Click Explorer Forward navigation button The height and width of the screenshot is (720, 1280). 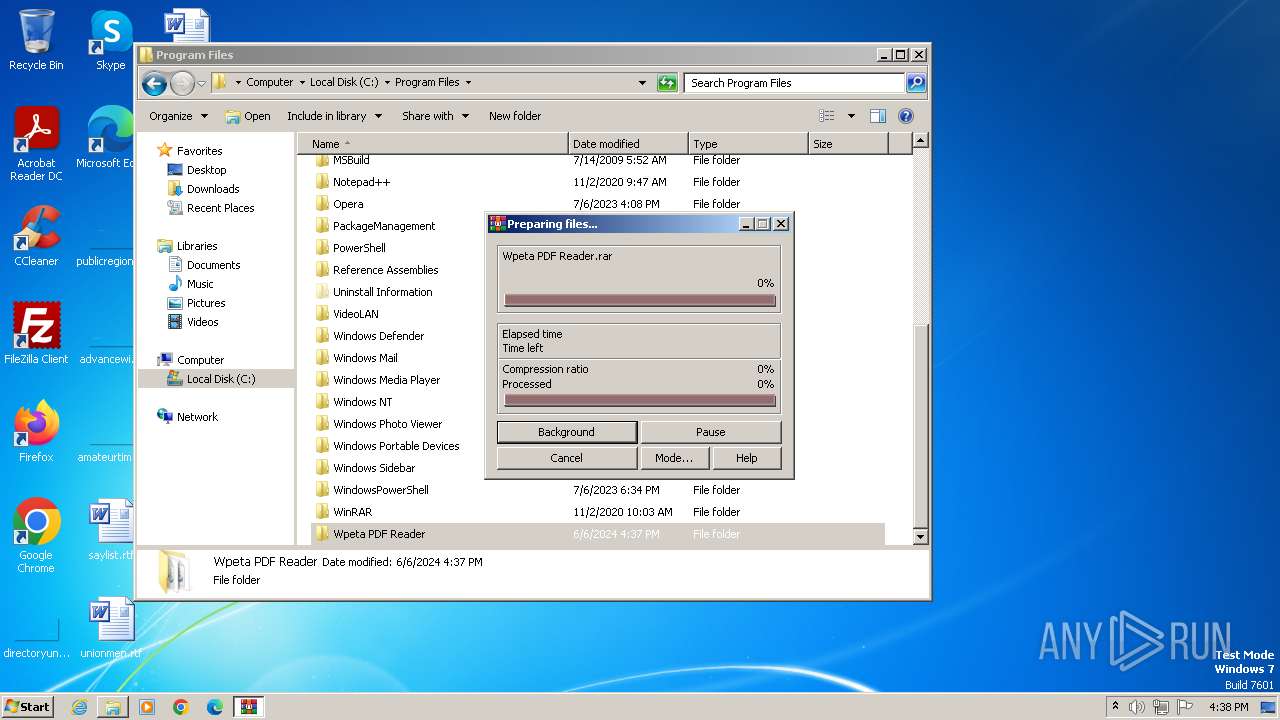click(182, 83)
